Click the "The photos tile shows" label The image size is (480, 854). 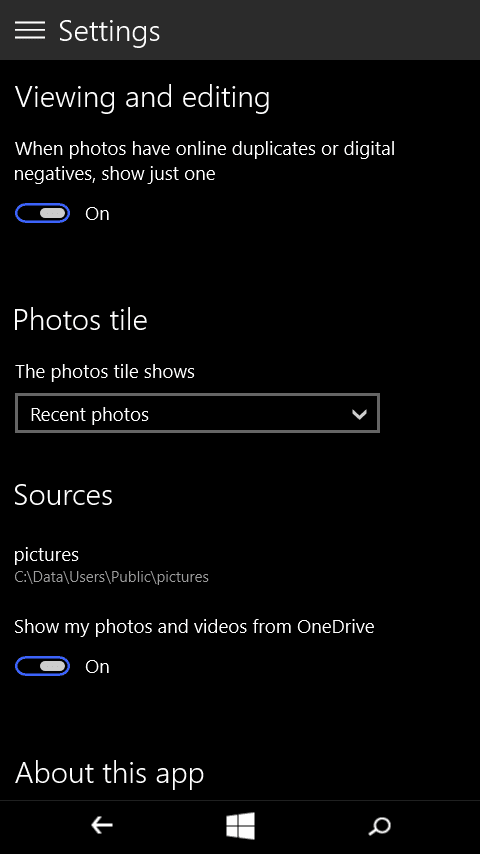[x=105, y=371]
